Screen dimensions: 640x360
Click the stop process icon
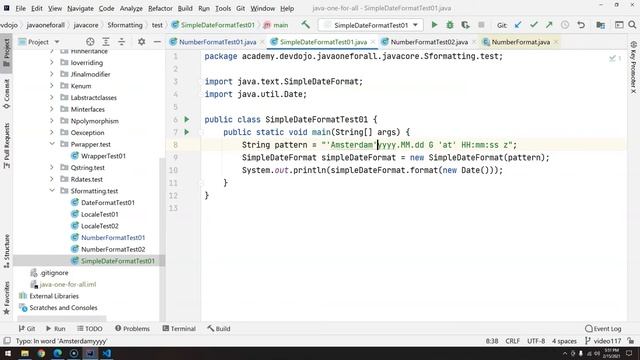point(482,25)
